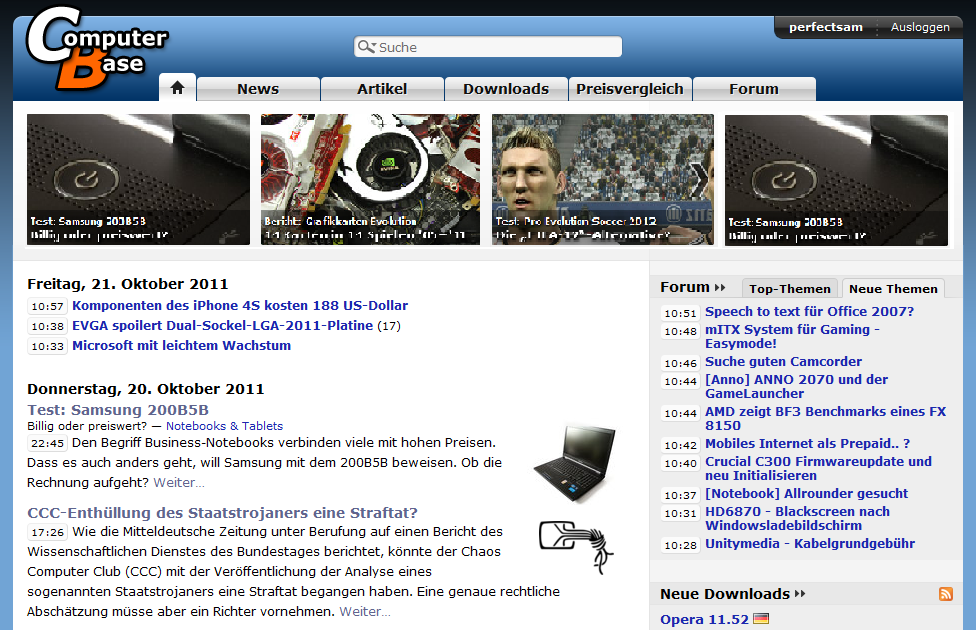This screenshot has width=976, height=630.
Task: Open the Forum navigation tab
Action: (x=754, y=89)
